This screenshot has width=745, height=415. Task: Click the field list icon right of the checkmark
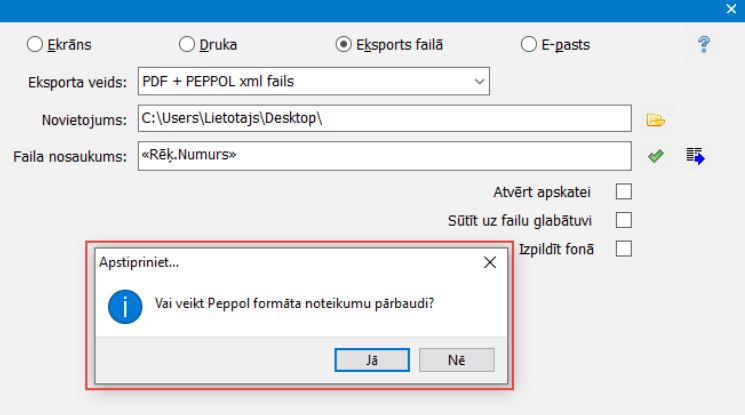coord(695,156)
